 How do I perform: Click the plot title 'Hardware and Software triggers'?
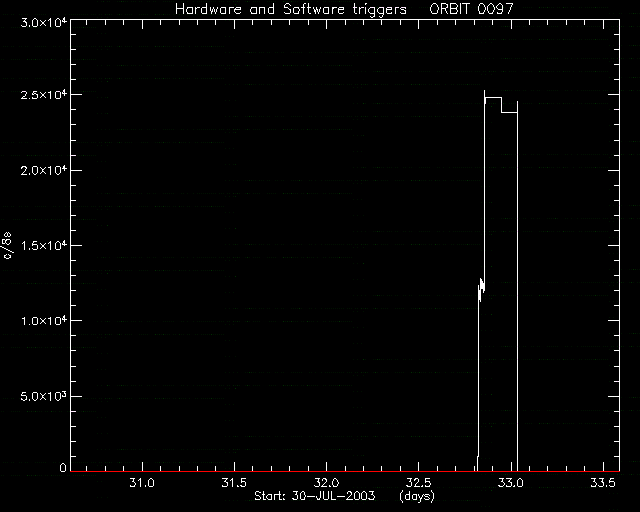coord(291,10)
